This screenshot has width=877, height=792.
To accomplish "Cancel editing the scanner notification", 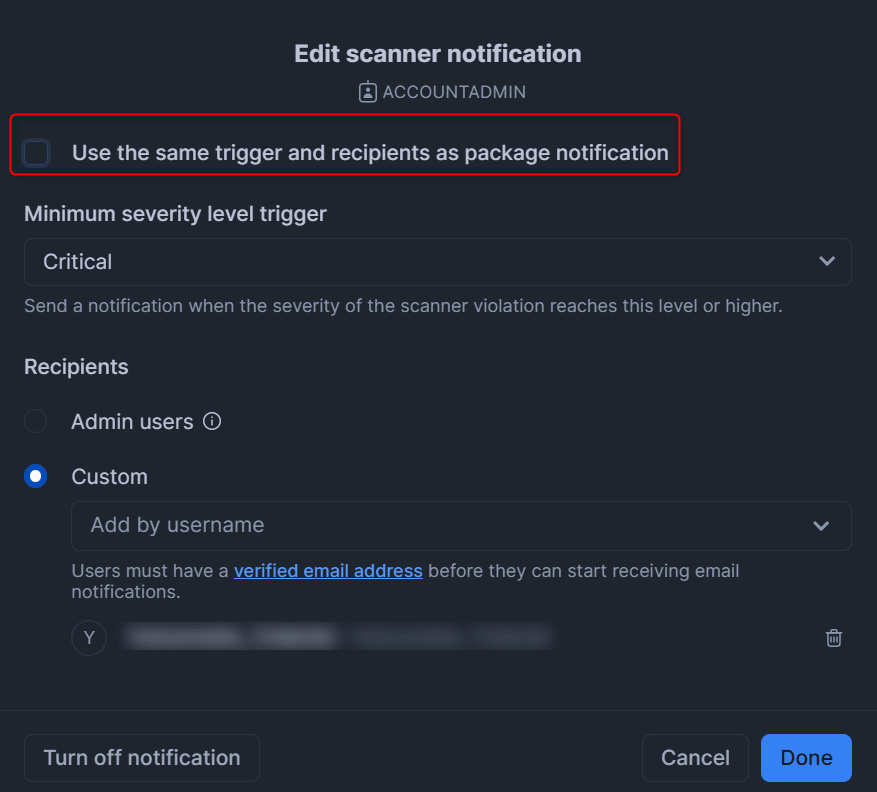I will point(695,758).
